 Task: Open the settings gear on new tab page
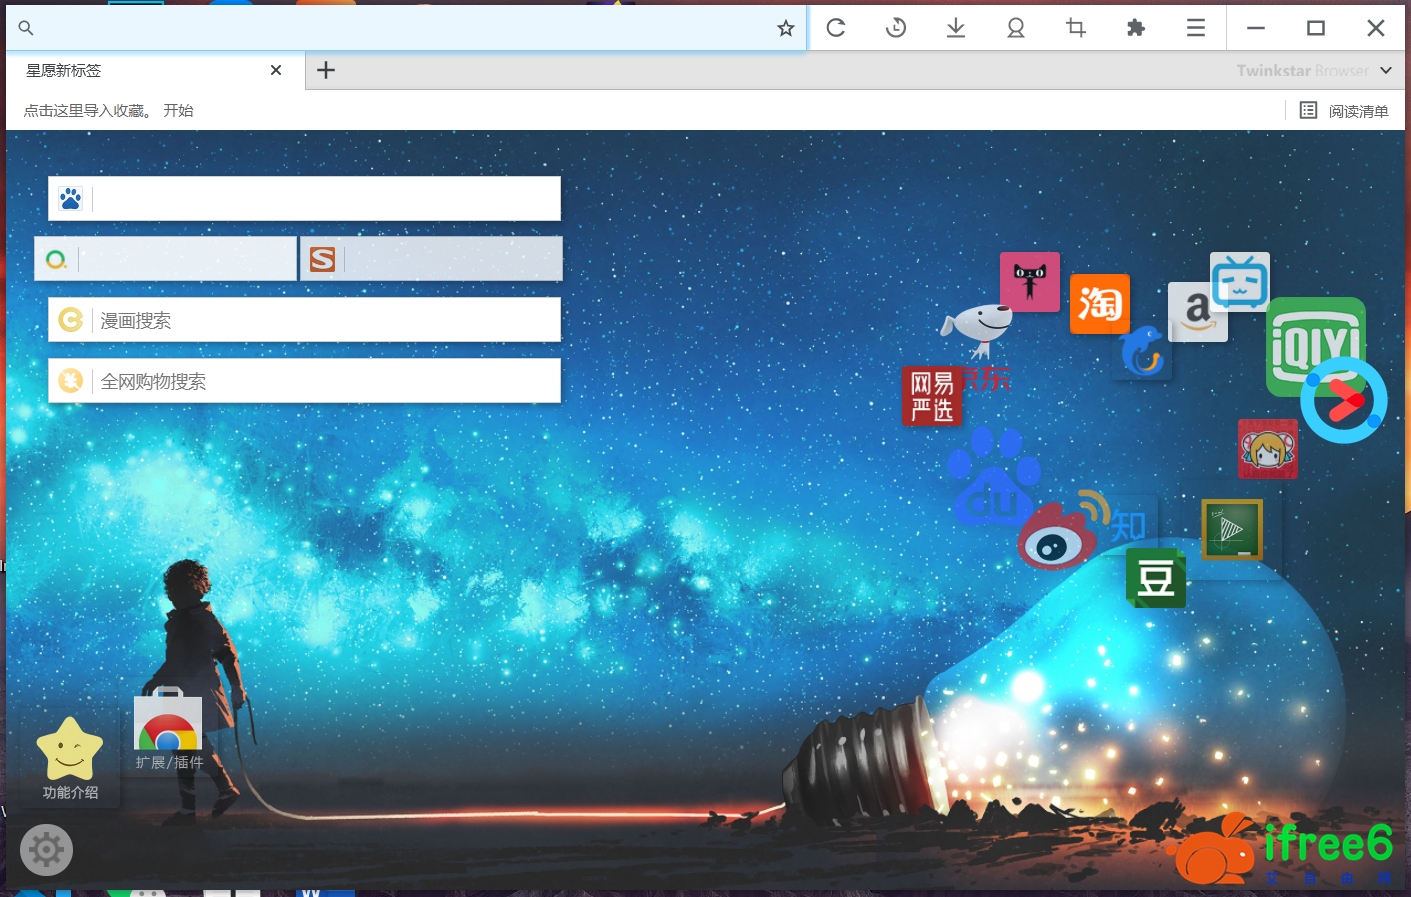46,850
